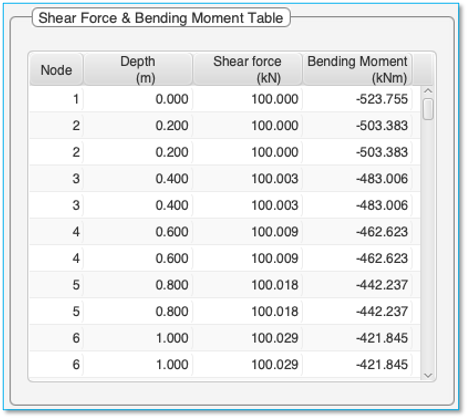468x418 pixels.
Task: Select the first -421.845 moment cell
Action: point(357,338)
